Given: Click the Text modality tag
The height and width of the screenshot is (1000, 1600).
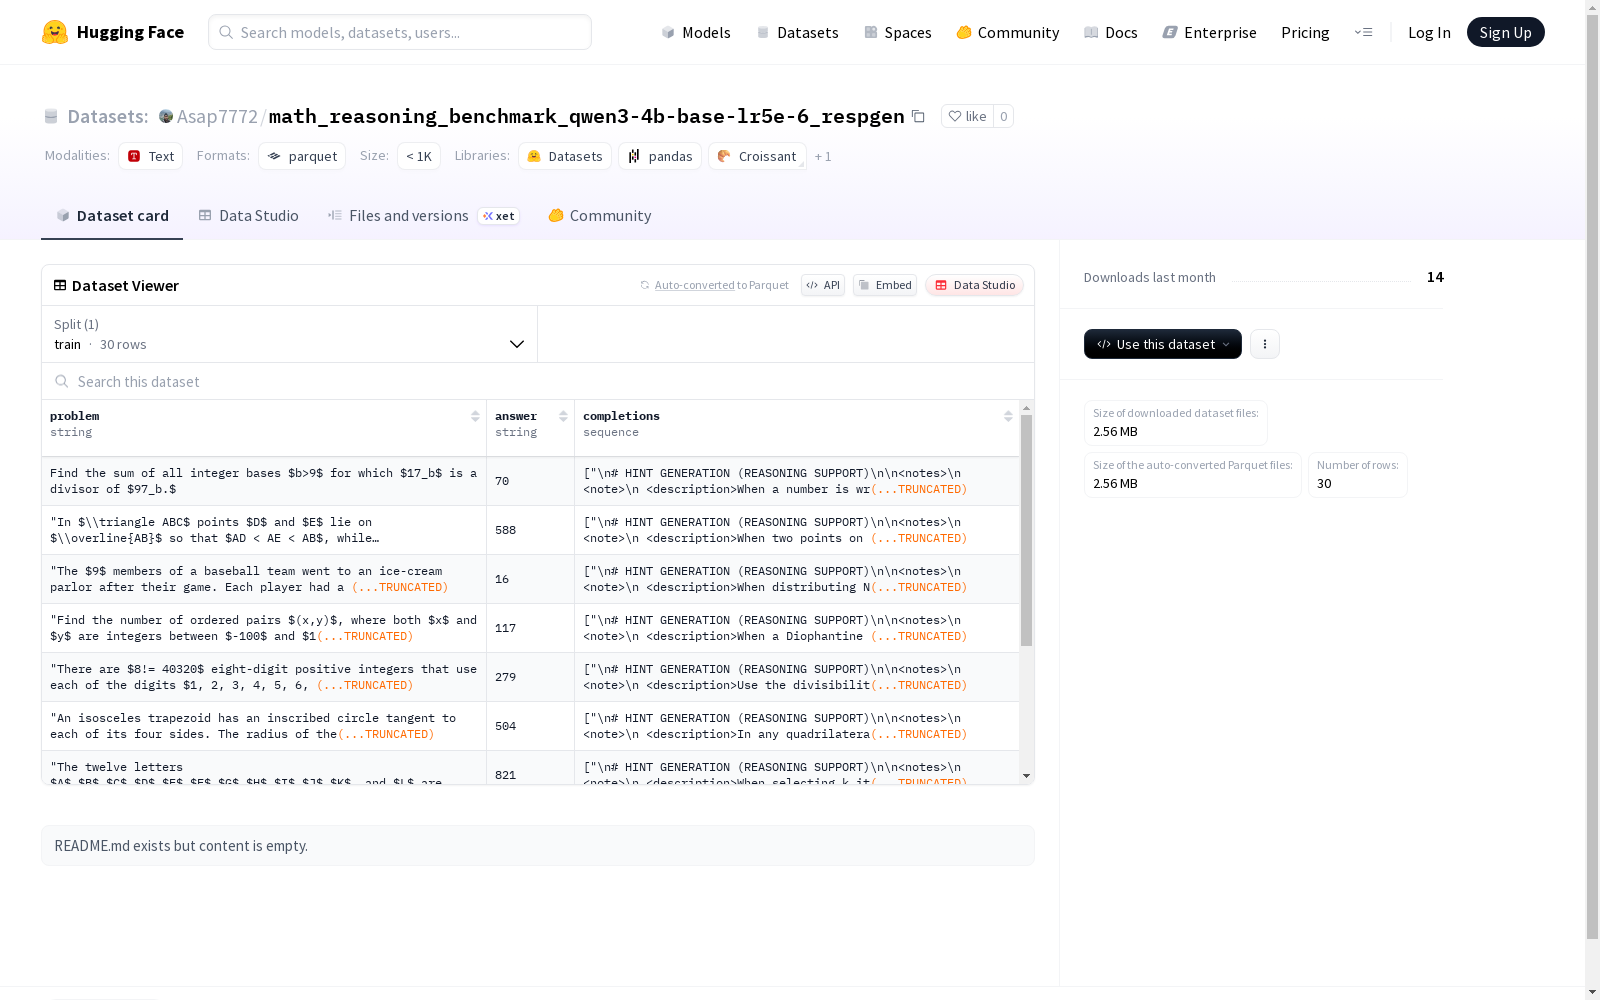Looking at the screenshot, I should pyautogui.click(x=151, y=156).
